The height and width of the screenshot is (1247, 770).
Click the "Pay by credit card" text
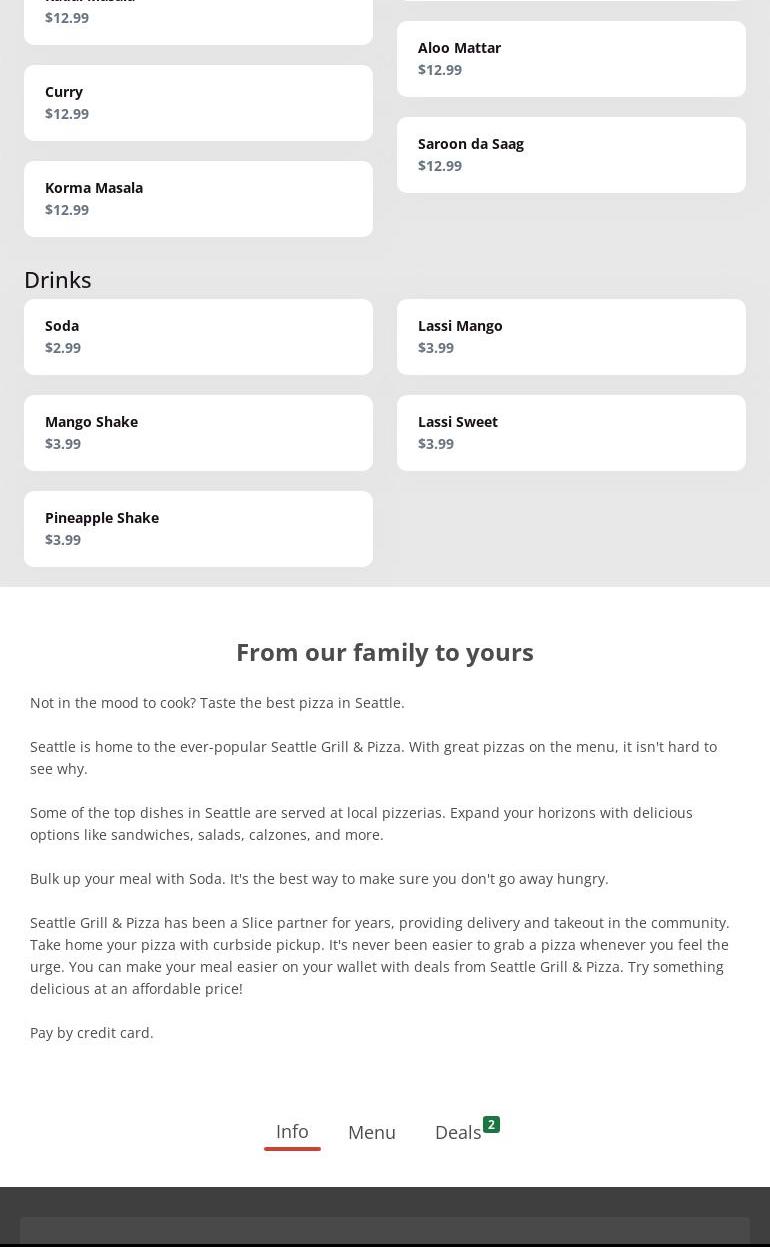coord(92,1033)
